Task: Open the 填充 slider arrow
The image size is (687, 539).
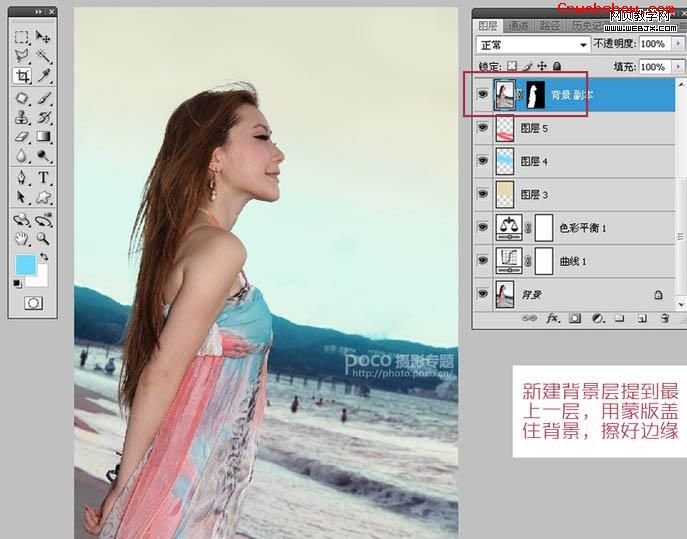Action: click(678, 67)
